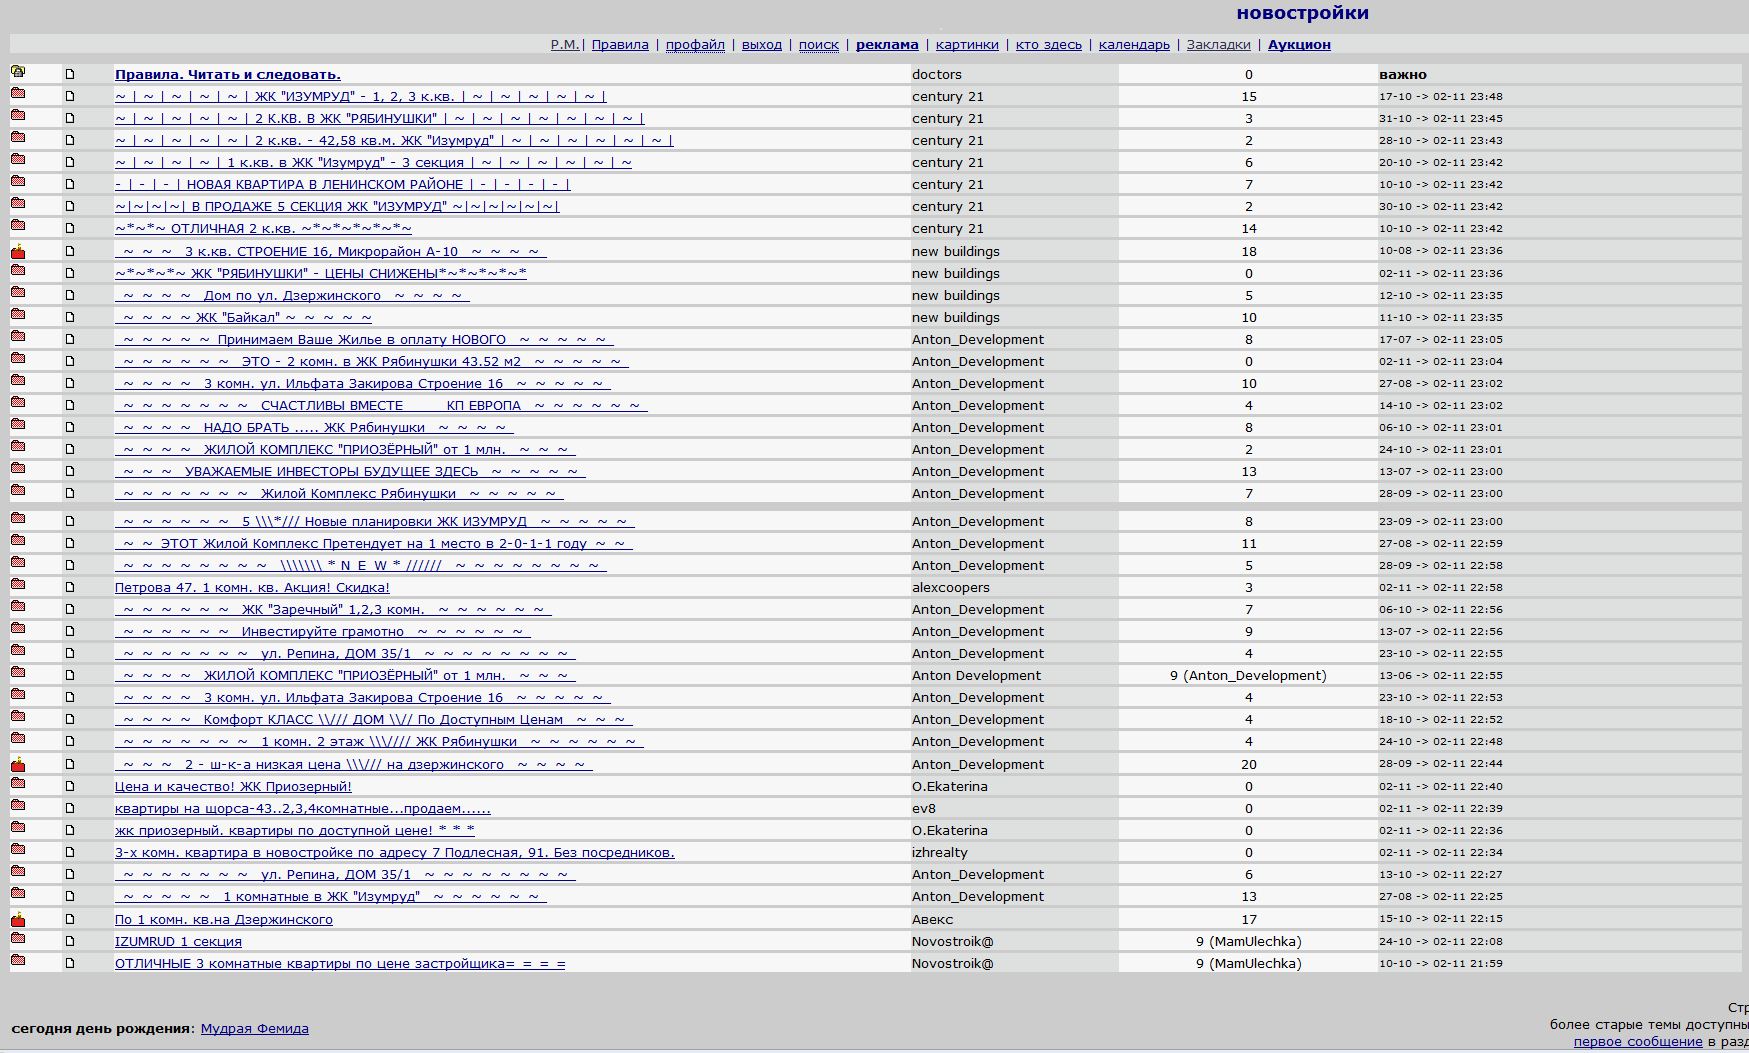Image resolution: width=1749 pixels, height=1053 pixels.
Task: Click the hot-topic red folder icon for 'СТРОЕНИЕ 16, Микрорайон А-10'
Action: coord(18,252)
